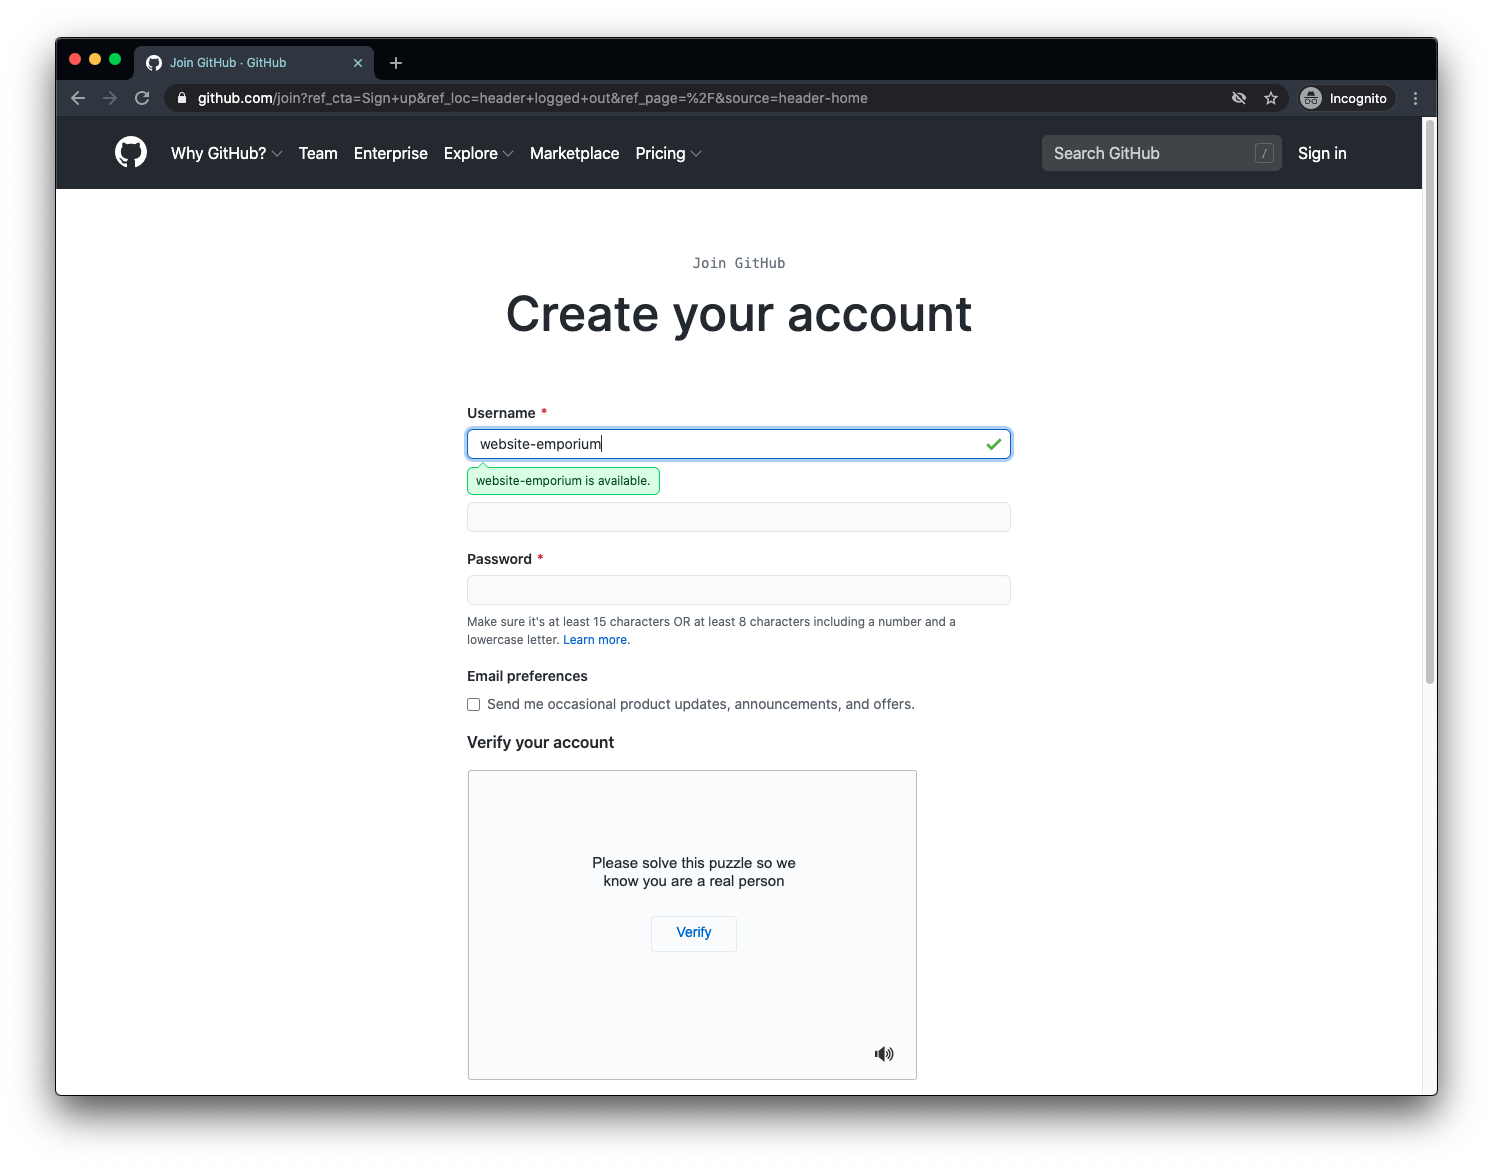Switch to the audio puzzle challenge
This screenshot has height=1169, width=1493.
(884, 1054)
